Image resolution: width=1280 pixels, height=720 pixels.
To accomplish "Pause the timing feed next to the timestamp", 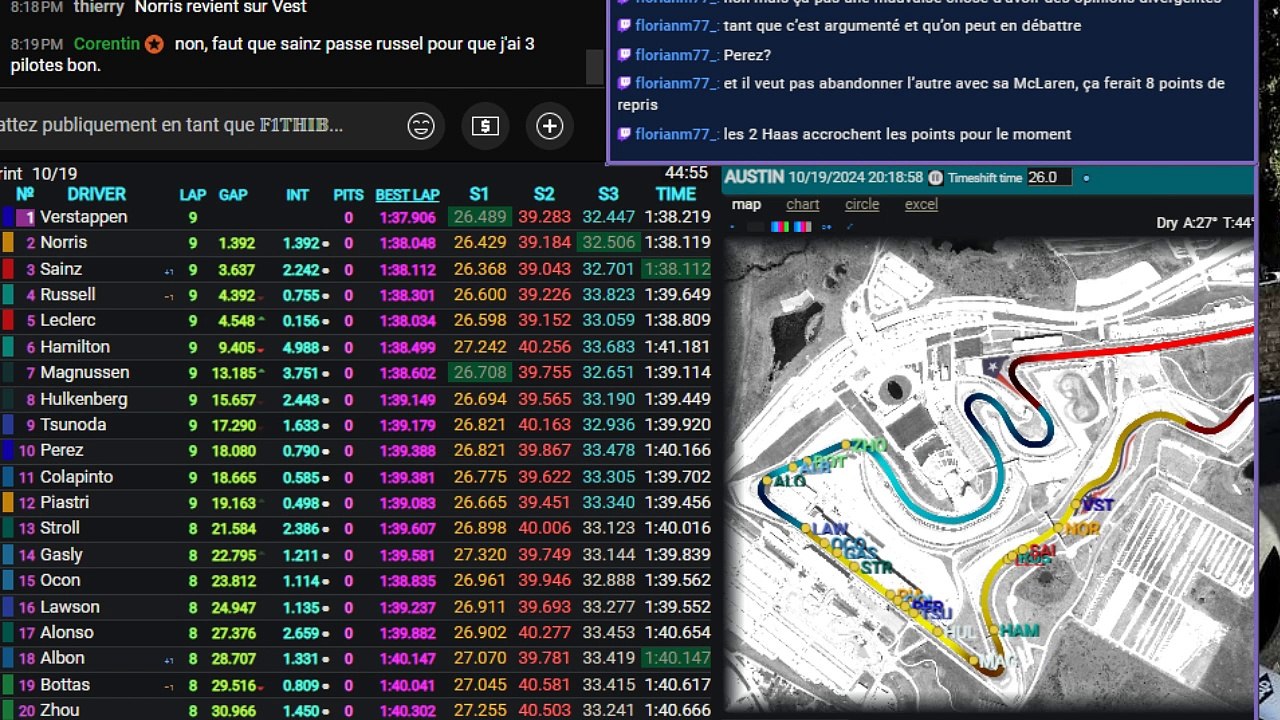I will click(935, 178).
